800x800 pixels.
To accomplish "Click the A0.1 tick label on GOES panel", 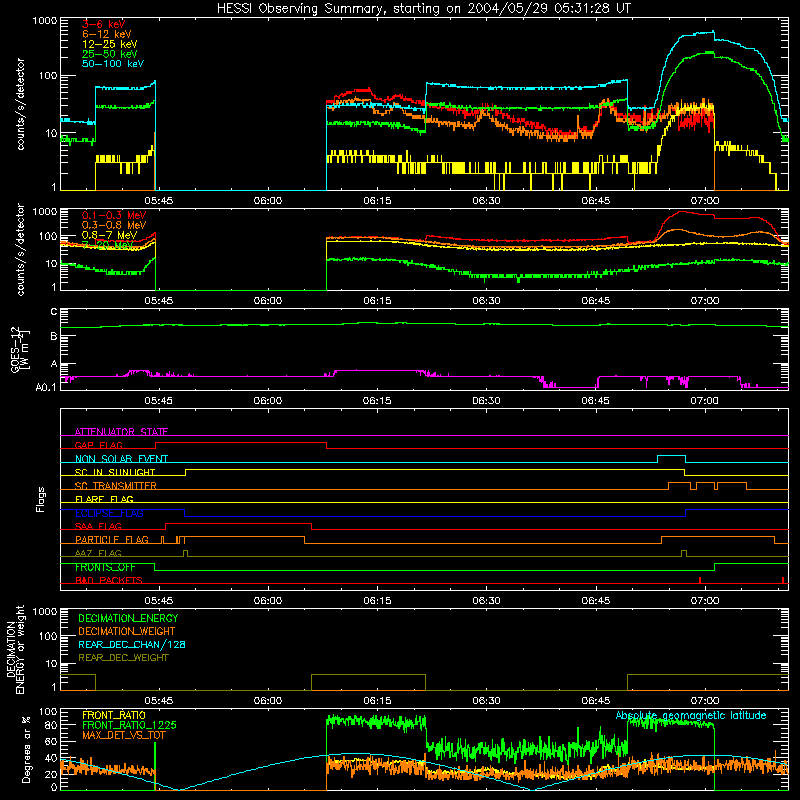I will tap(46, 388).
